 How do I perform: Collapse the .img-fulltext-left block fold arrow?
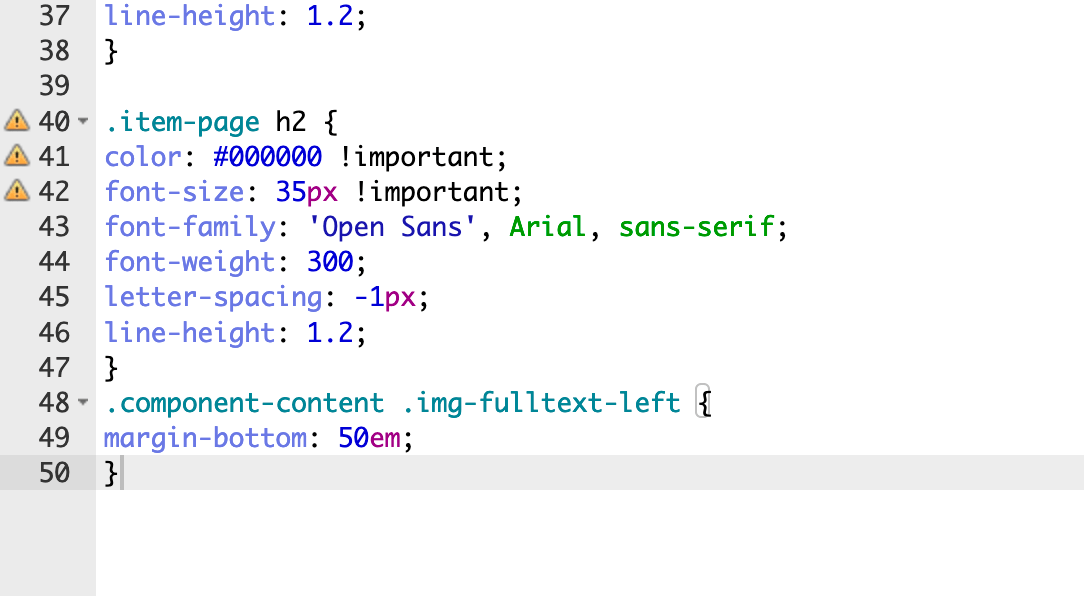click(83, 402)
